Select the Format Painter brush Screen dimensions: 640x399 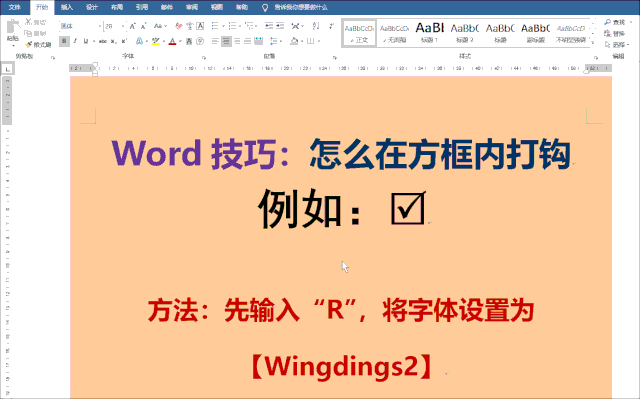click(x=28, y=44)
